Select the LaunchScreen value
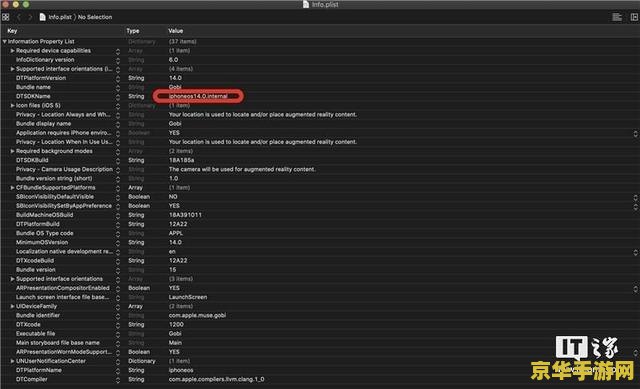The width and height of the screenshot is (640, 389). (x=188, y=297)
